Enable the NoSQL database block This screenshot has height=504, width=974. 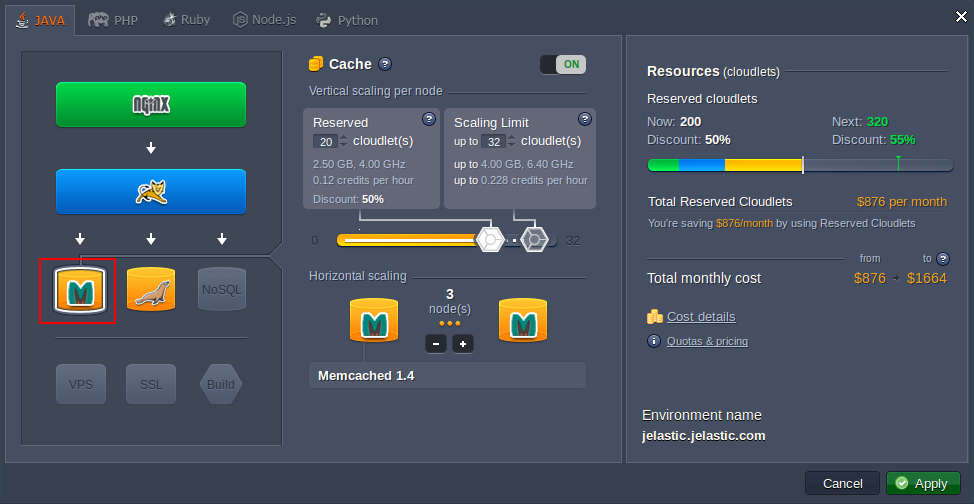coord(222,289)
